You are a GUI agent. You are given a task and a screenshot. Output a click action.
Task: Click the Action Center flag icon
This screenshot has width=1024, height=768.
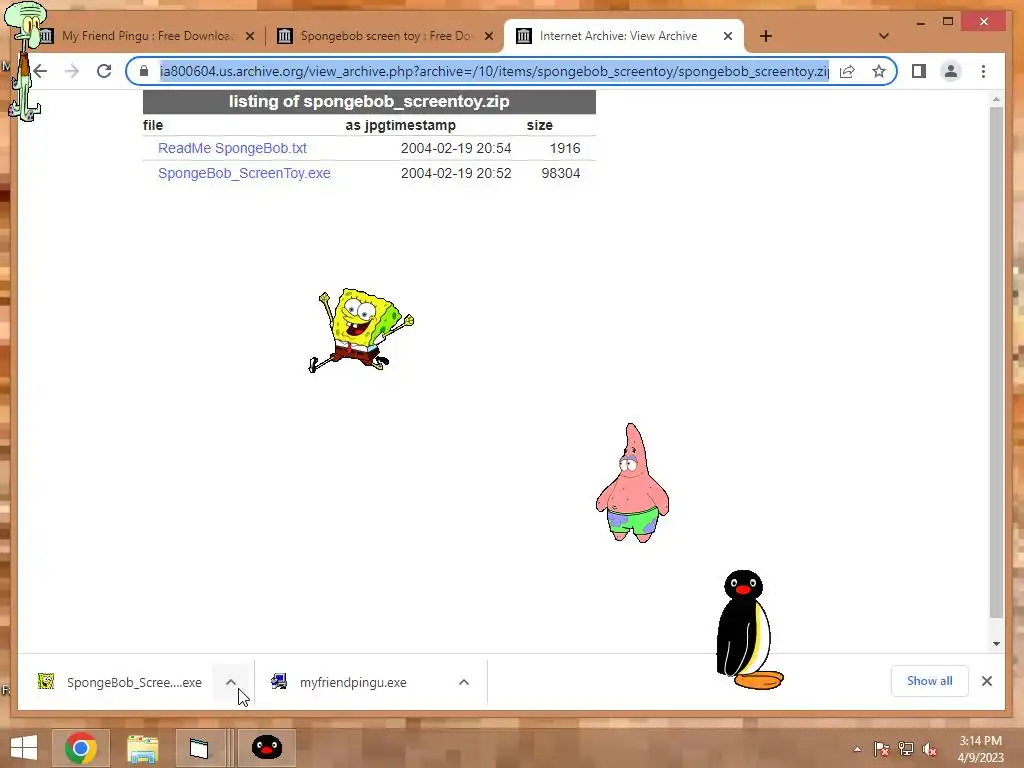[x=882, y=749]
